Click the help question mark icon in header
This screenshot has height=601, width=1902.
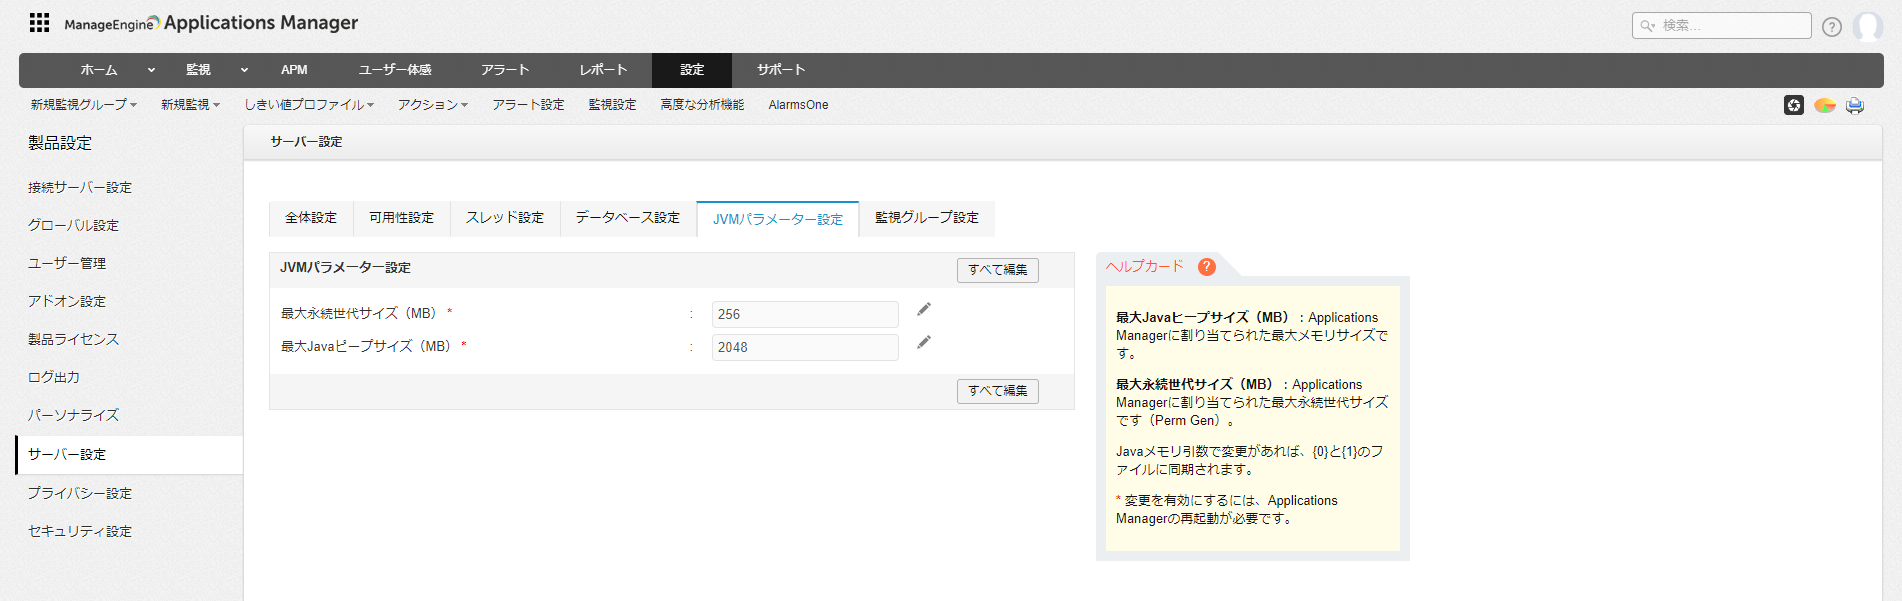1831,27
